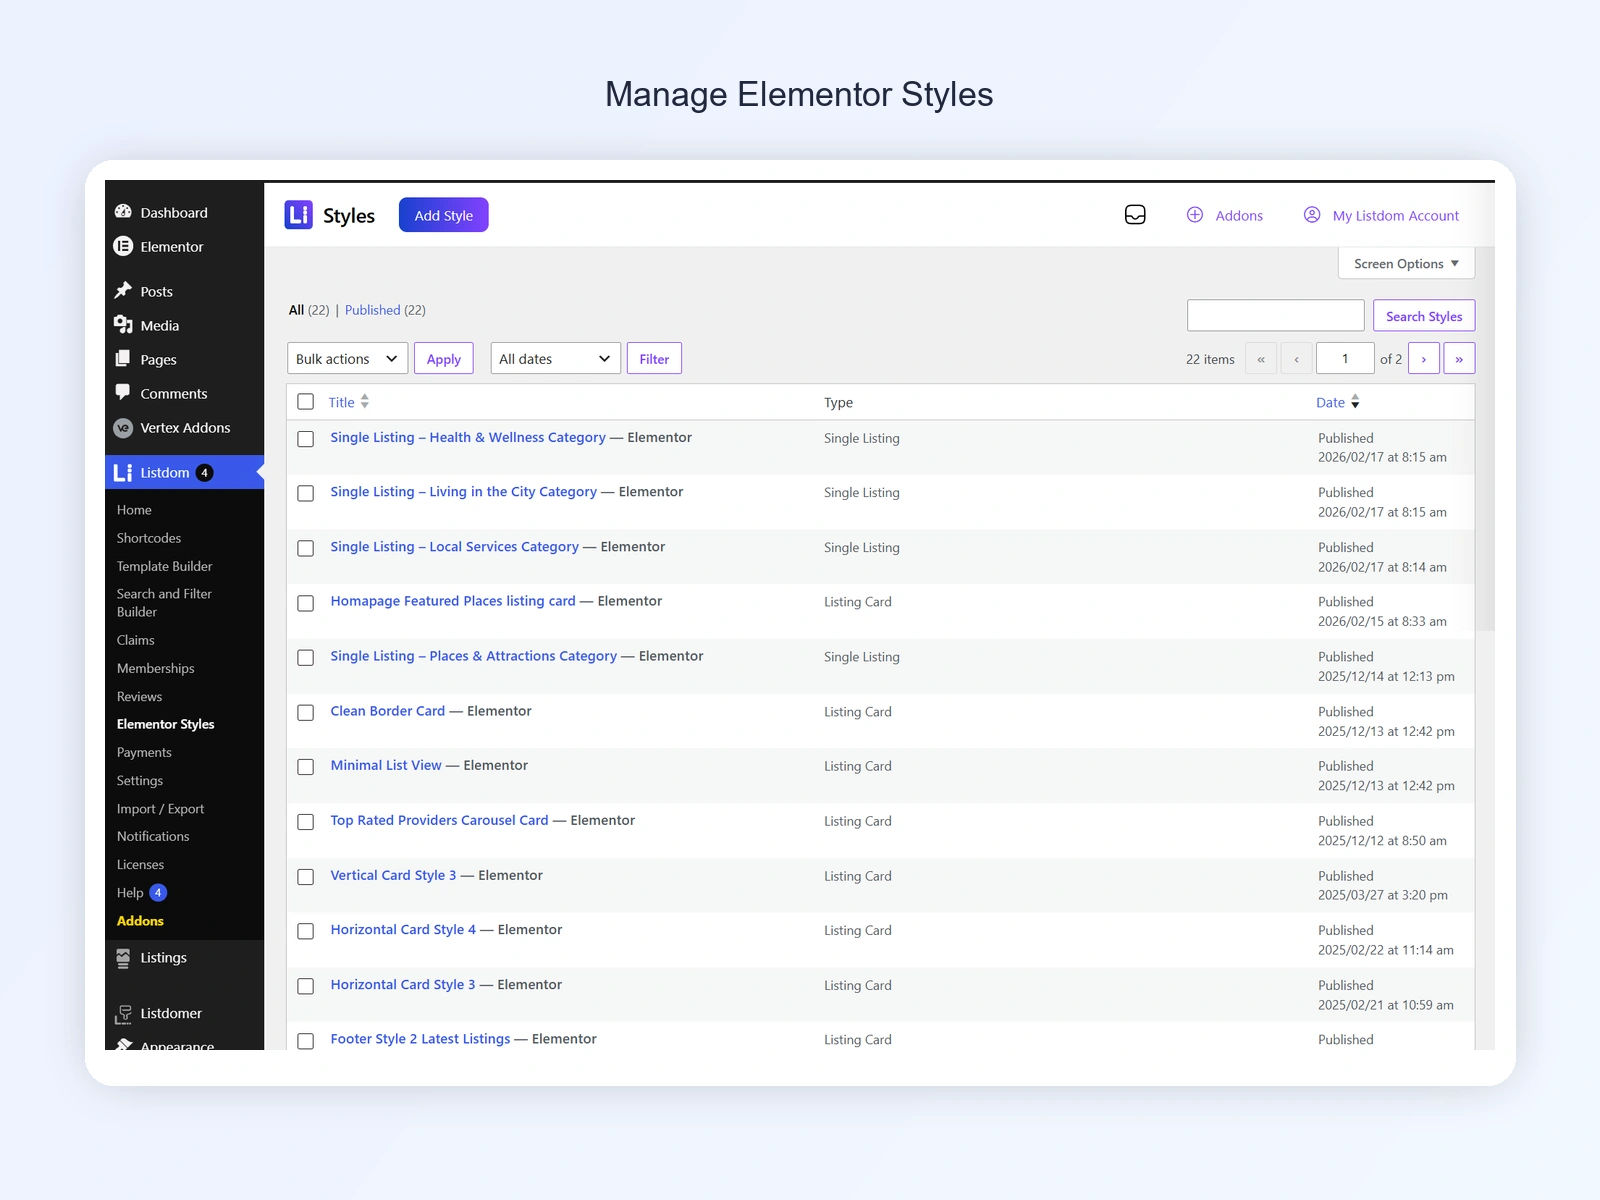The height and width of the screenshot is (1200, 1600).
Task: Check Places & Attractions Category checkbox
Action: point(306,657)
